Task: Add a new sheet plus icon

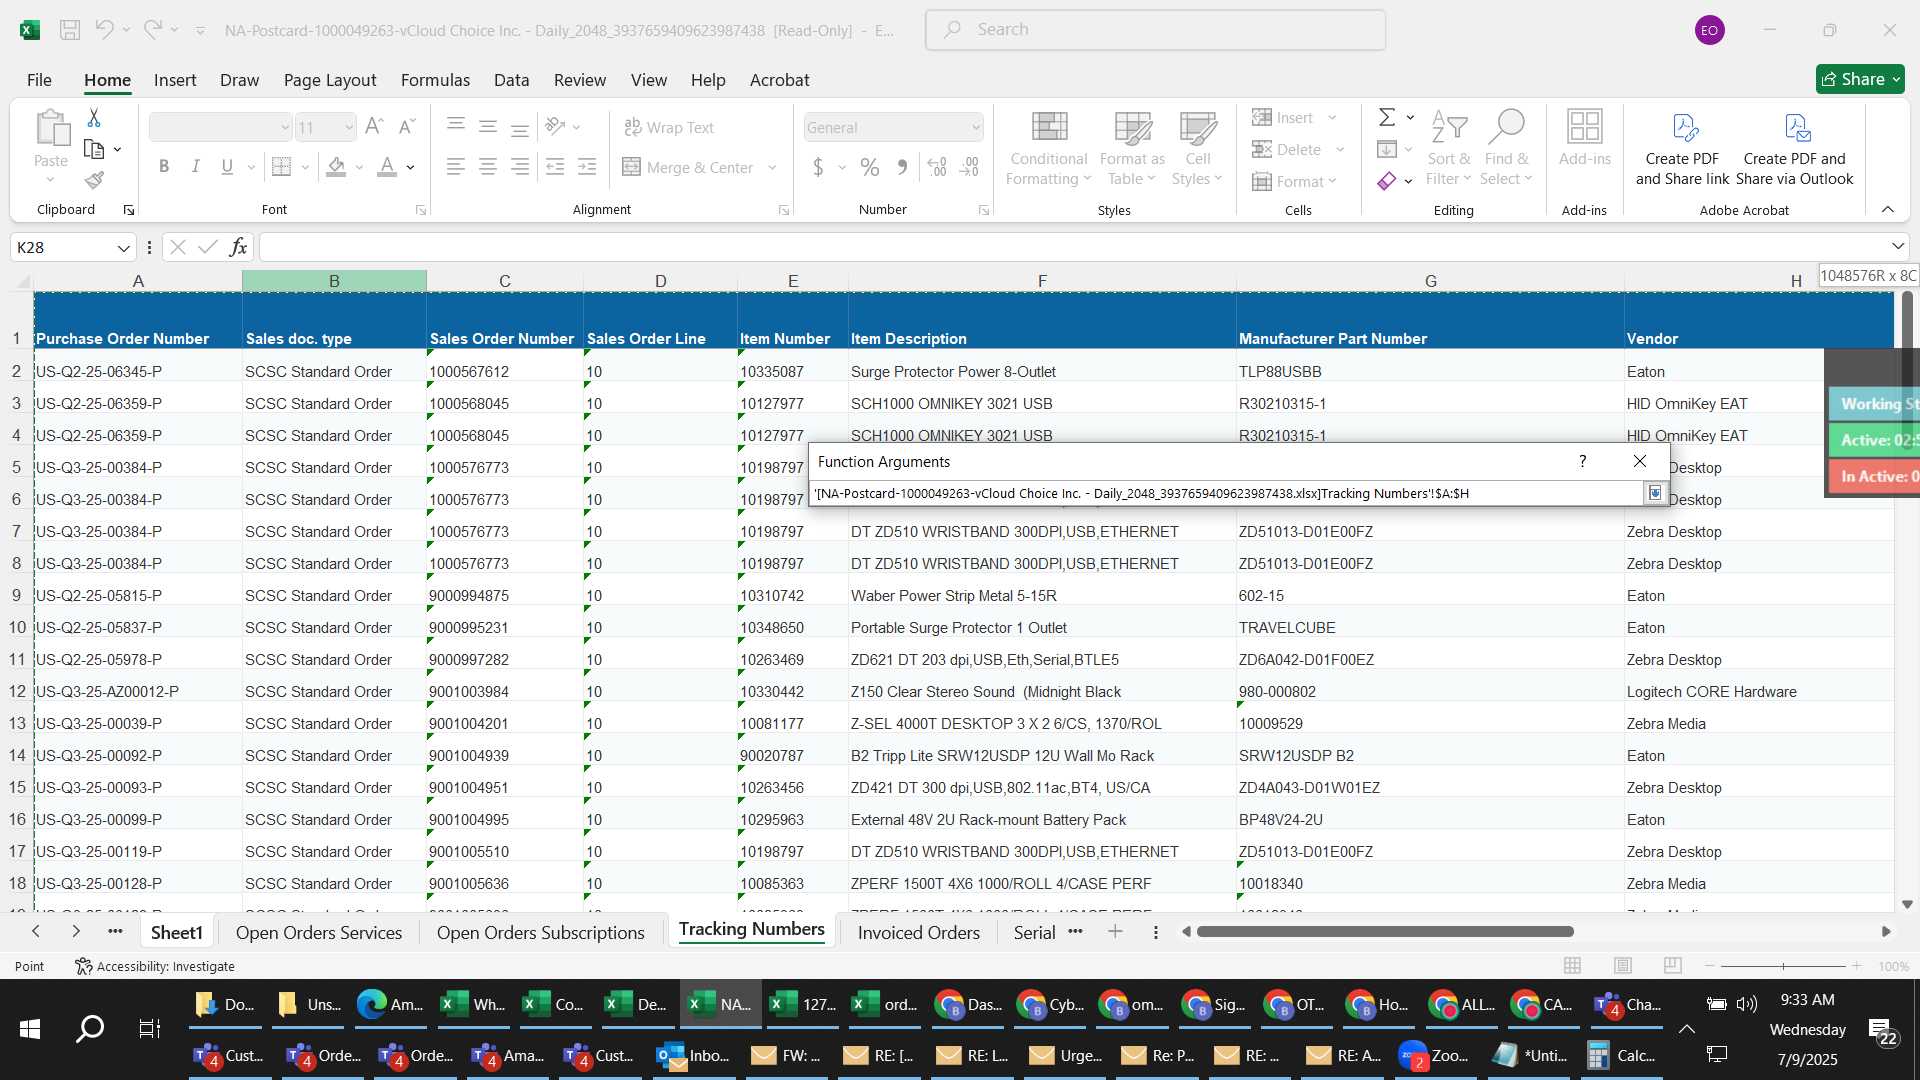Action: click(x=1115, y=932)
